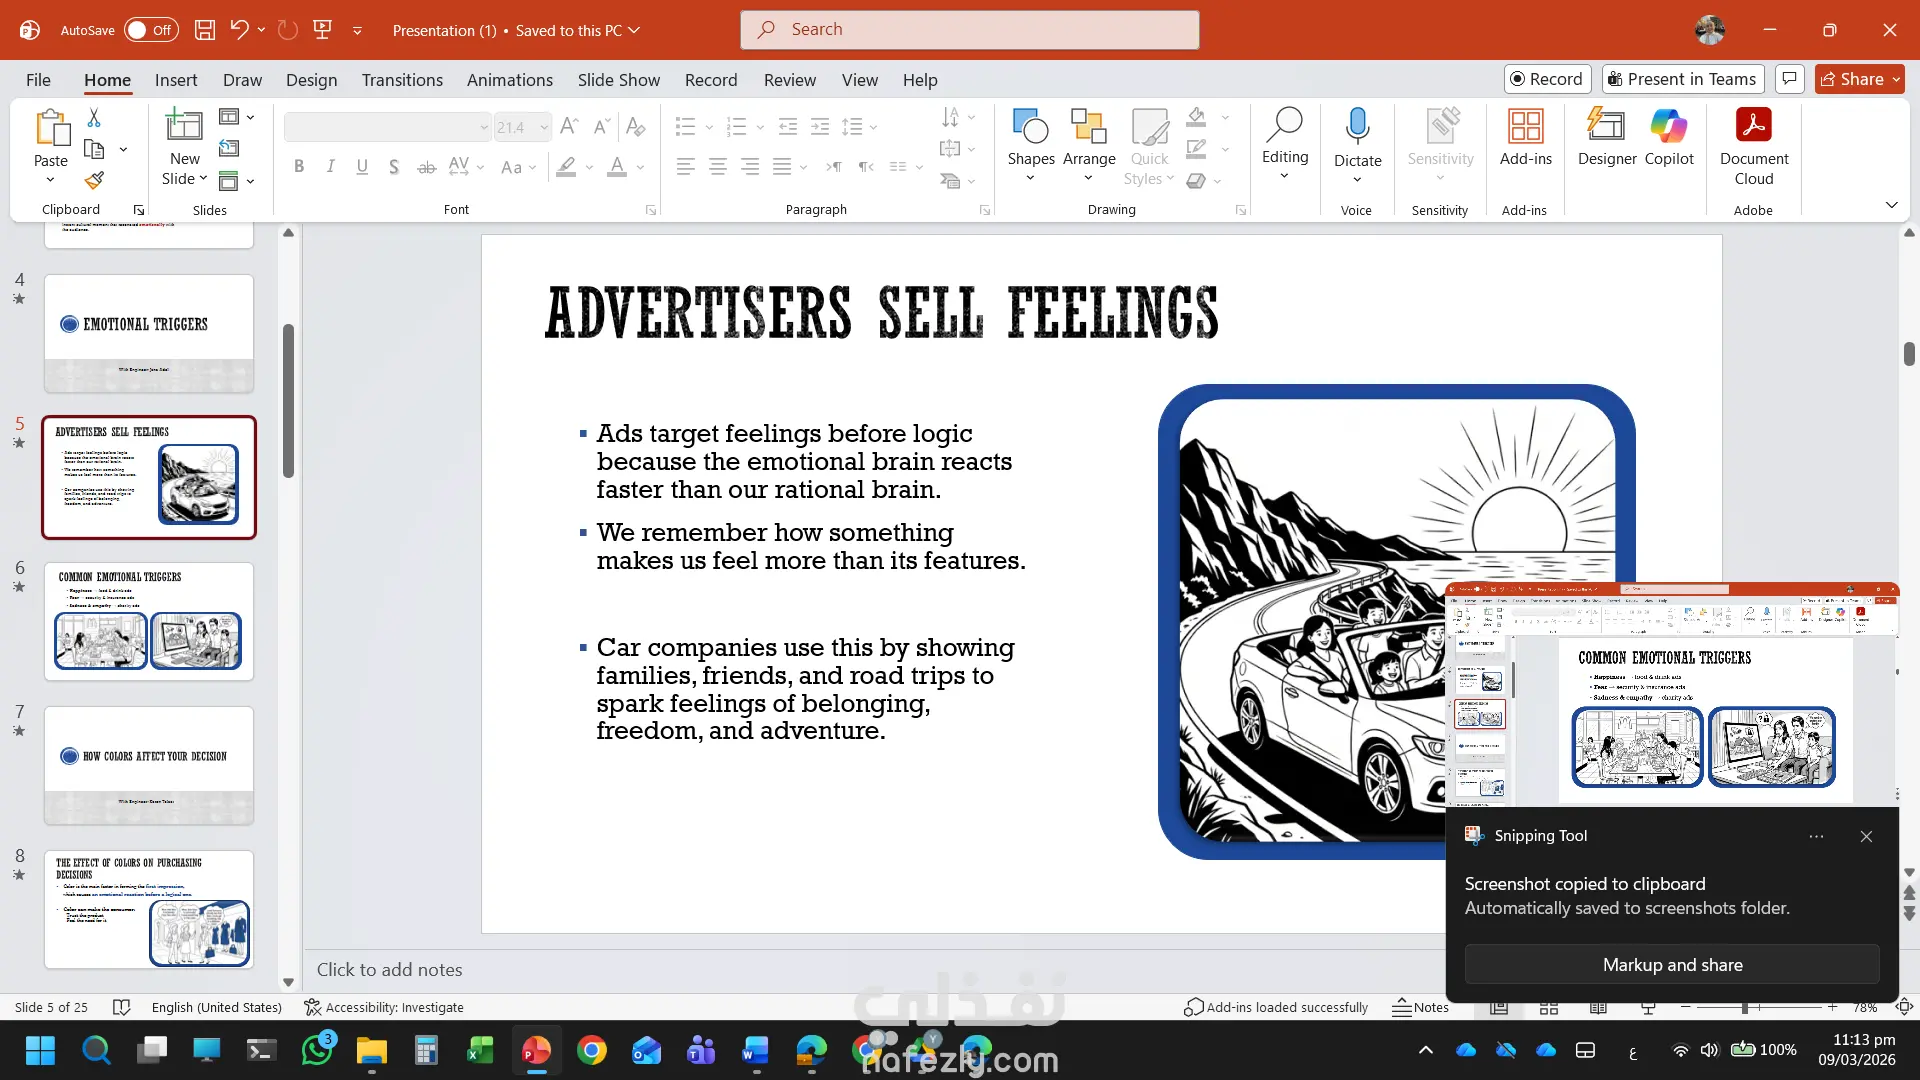Viewport: 1920px width, 1080px height.
Task: Open Document Cloud Adobe icon
Action: [x=1753, y=127]
